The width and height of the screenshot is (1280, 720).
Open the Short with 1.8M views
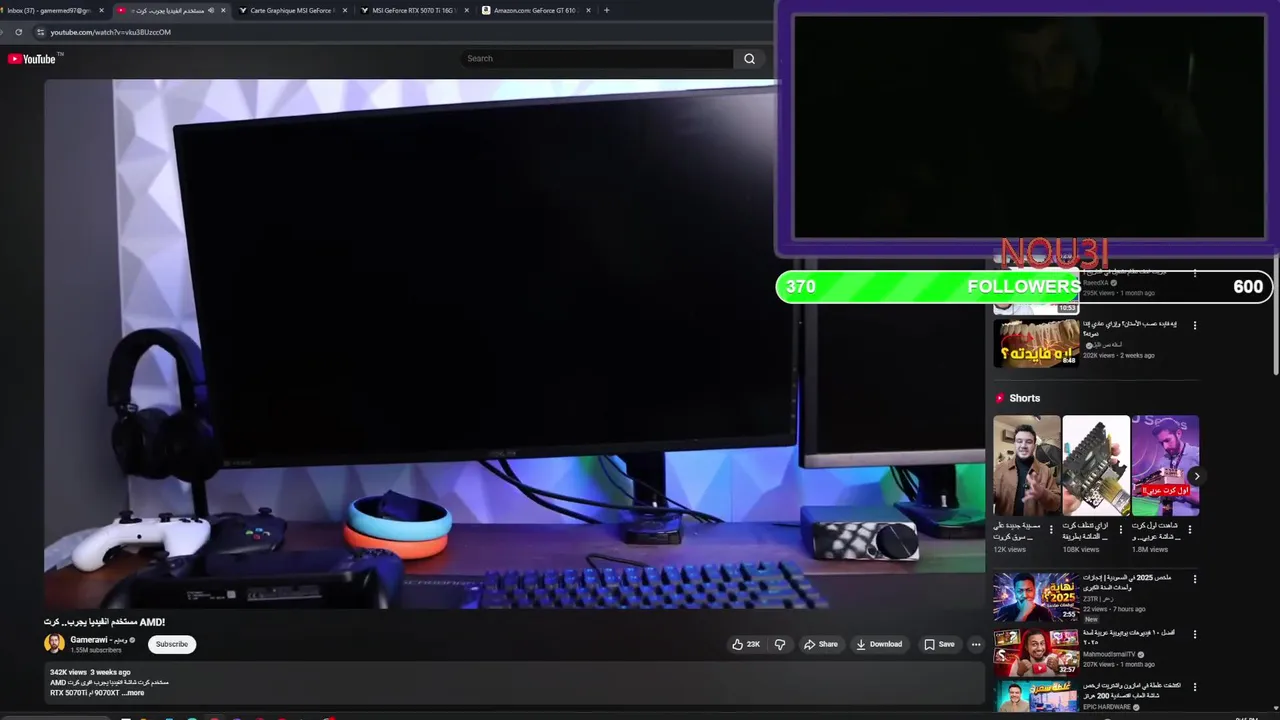coord(1165,465)
